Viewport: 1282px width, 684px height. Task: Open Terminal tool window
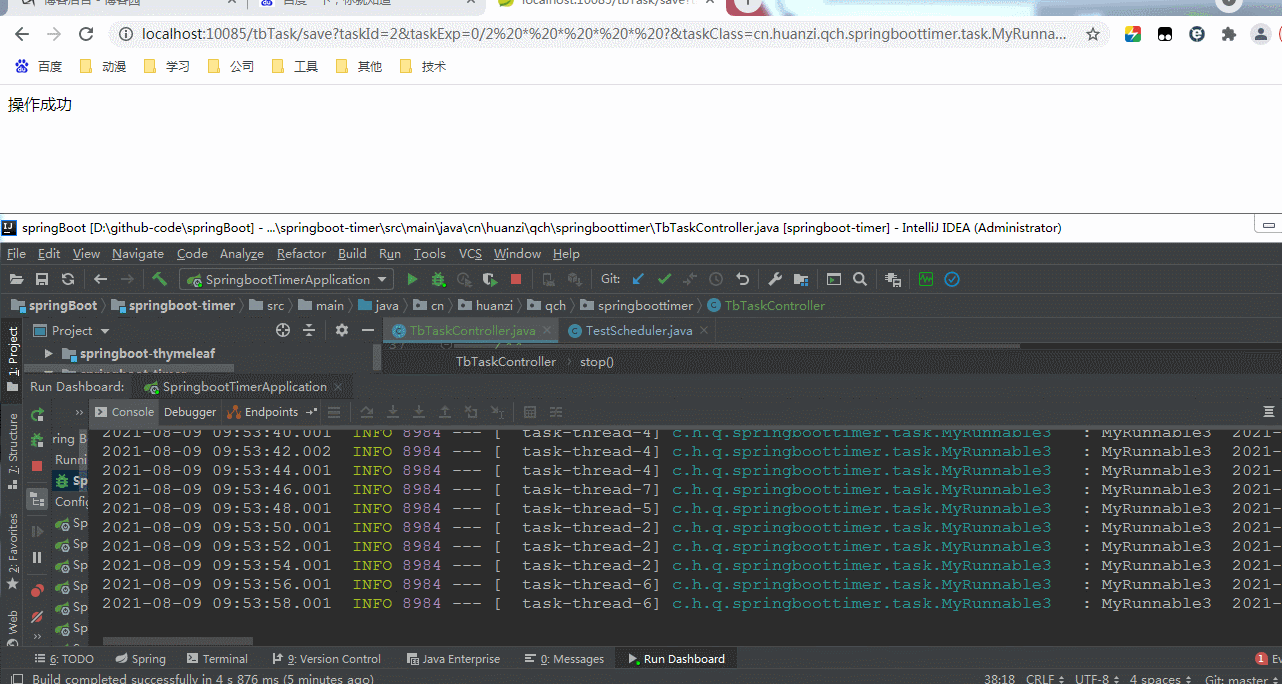[x=216, y=659]
